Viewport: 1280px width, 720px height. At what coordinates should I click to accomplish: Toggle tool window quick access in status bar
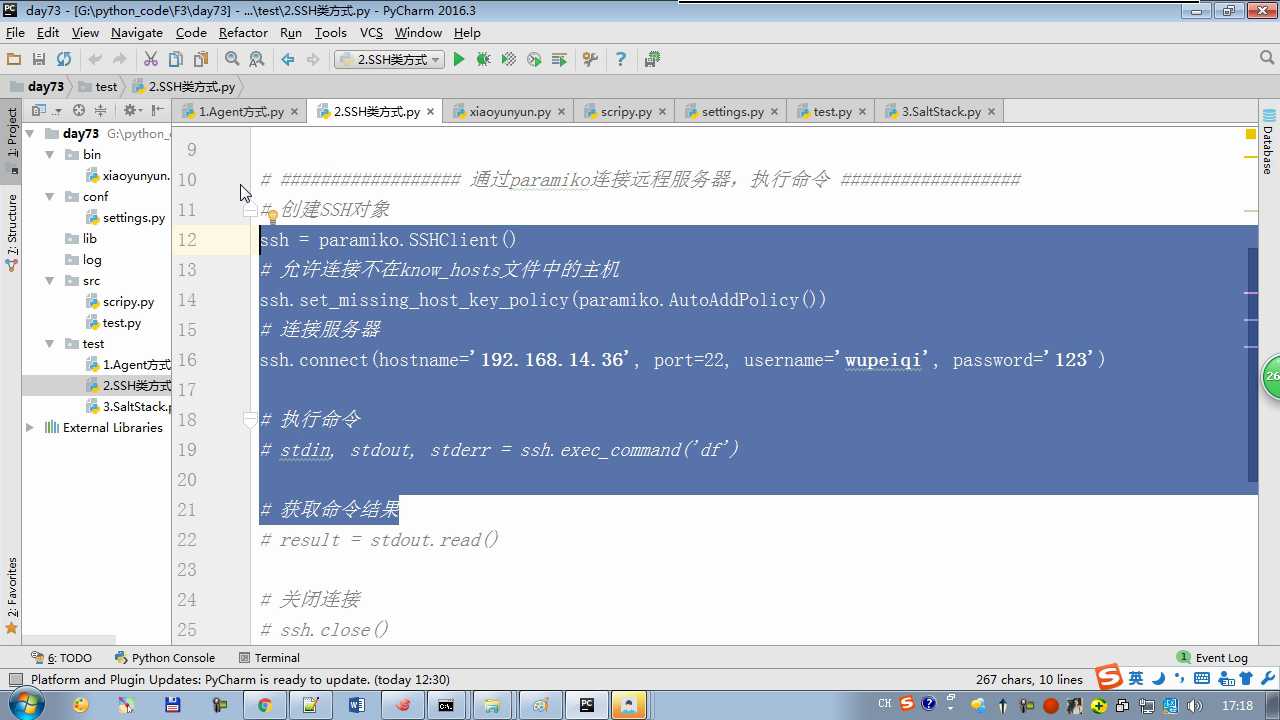click(15, 680)
